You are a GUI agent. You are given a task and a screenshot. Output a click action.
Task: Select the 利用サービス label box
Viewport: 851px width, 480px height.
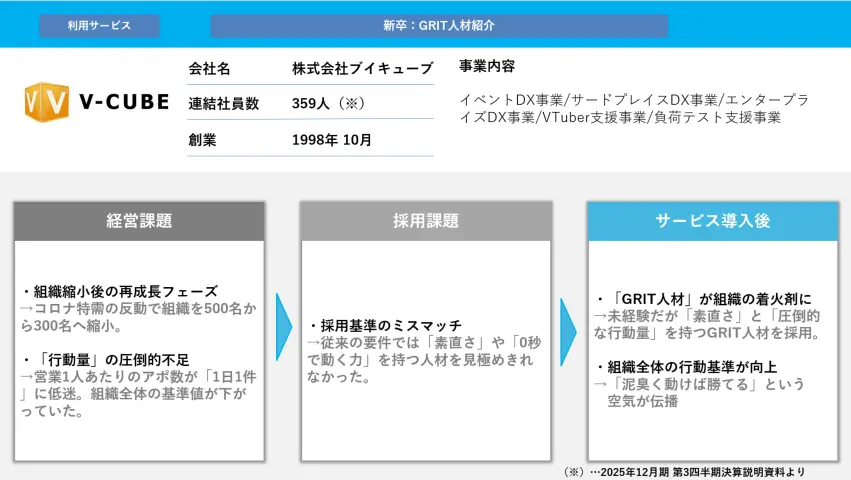[99, 25]
